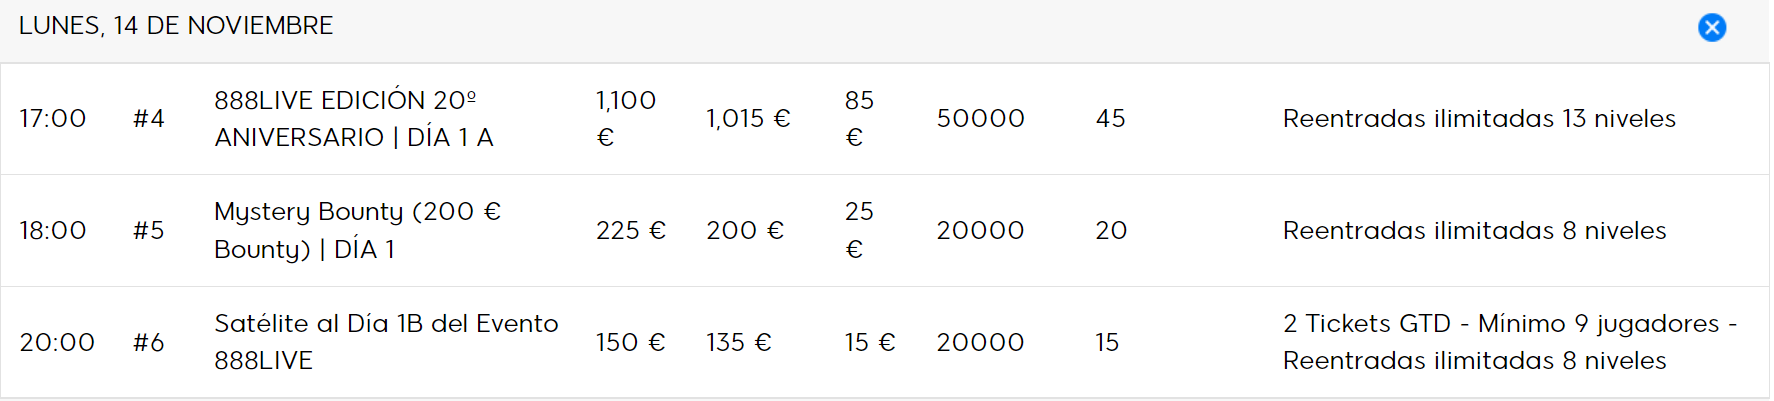Viewport: 1774px width, 401px height.
Task: Click the 1,100 € buy-in amount
Action: pyautogui.click(x=626, y=119)
